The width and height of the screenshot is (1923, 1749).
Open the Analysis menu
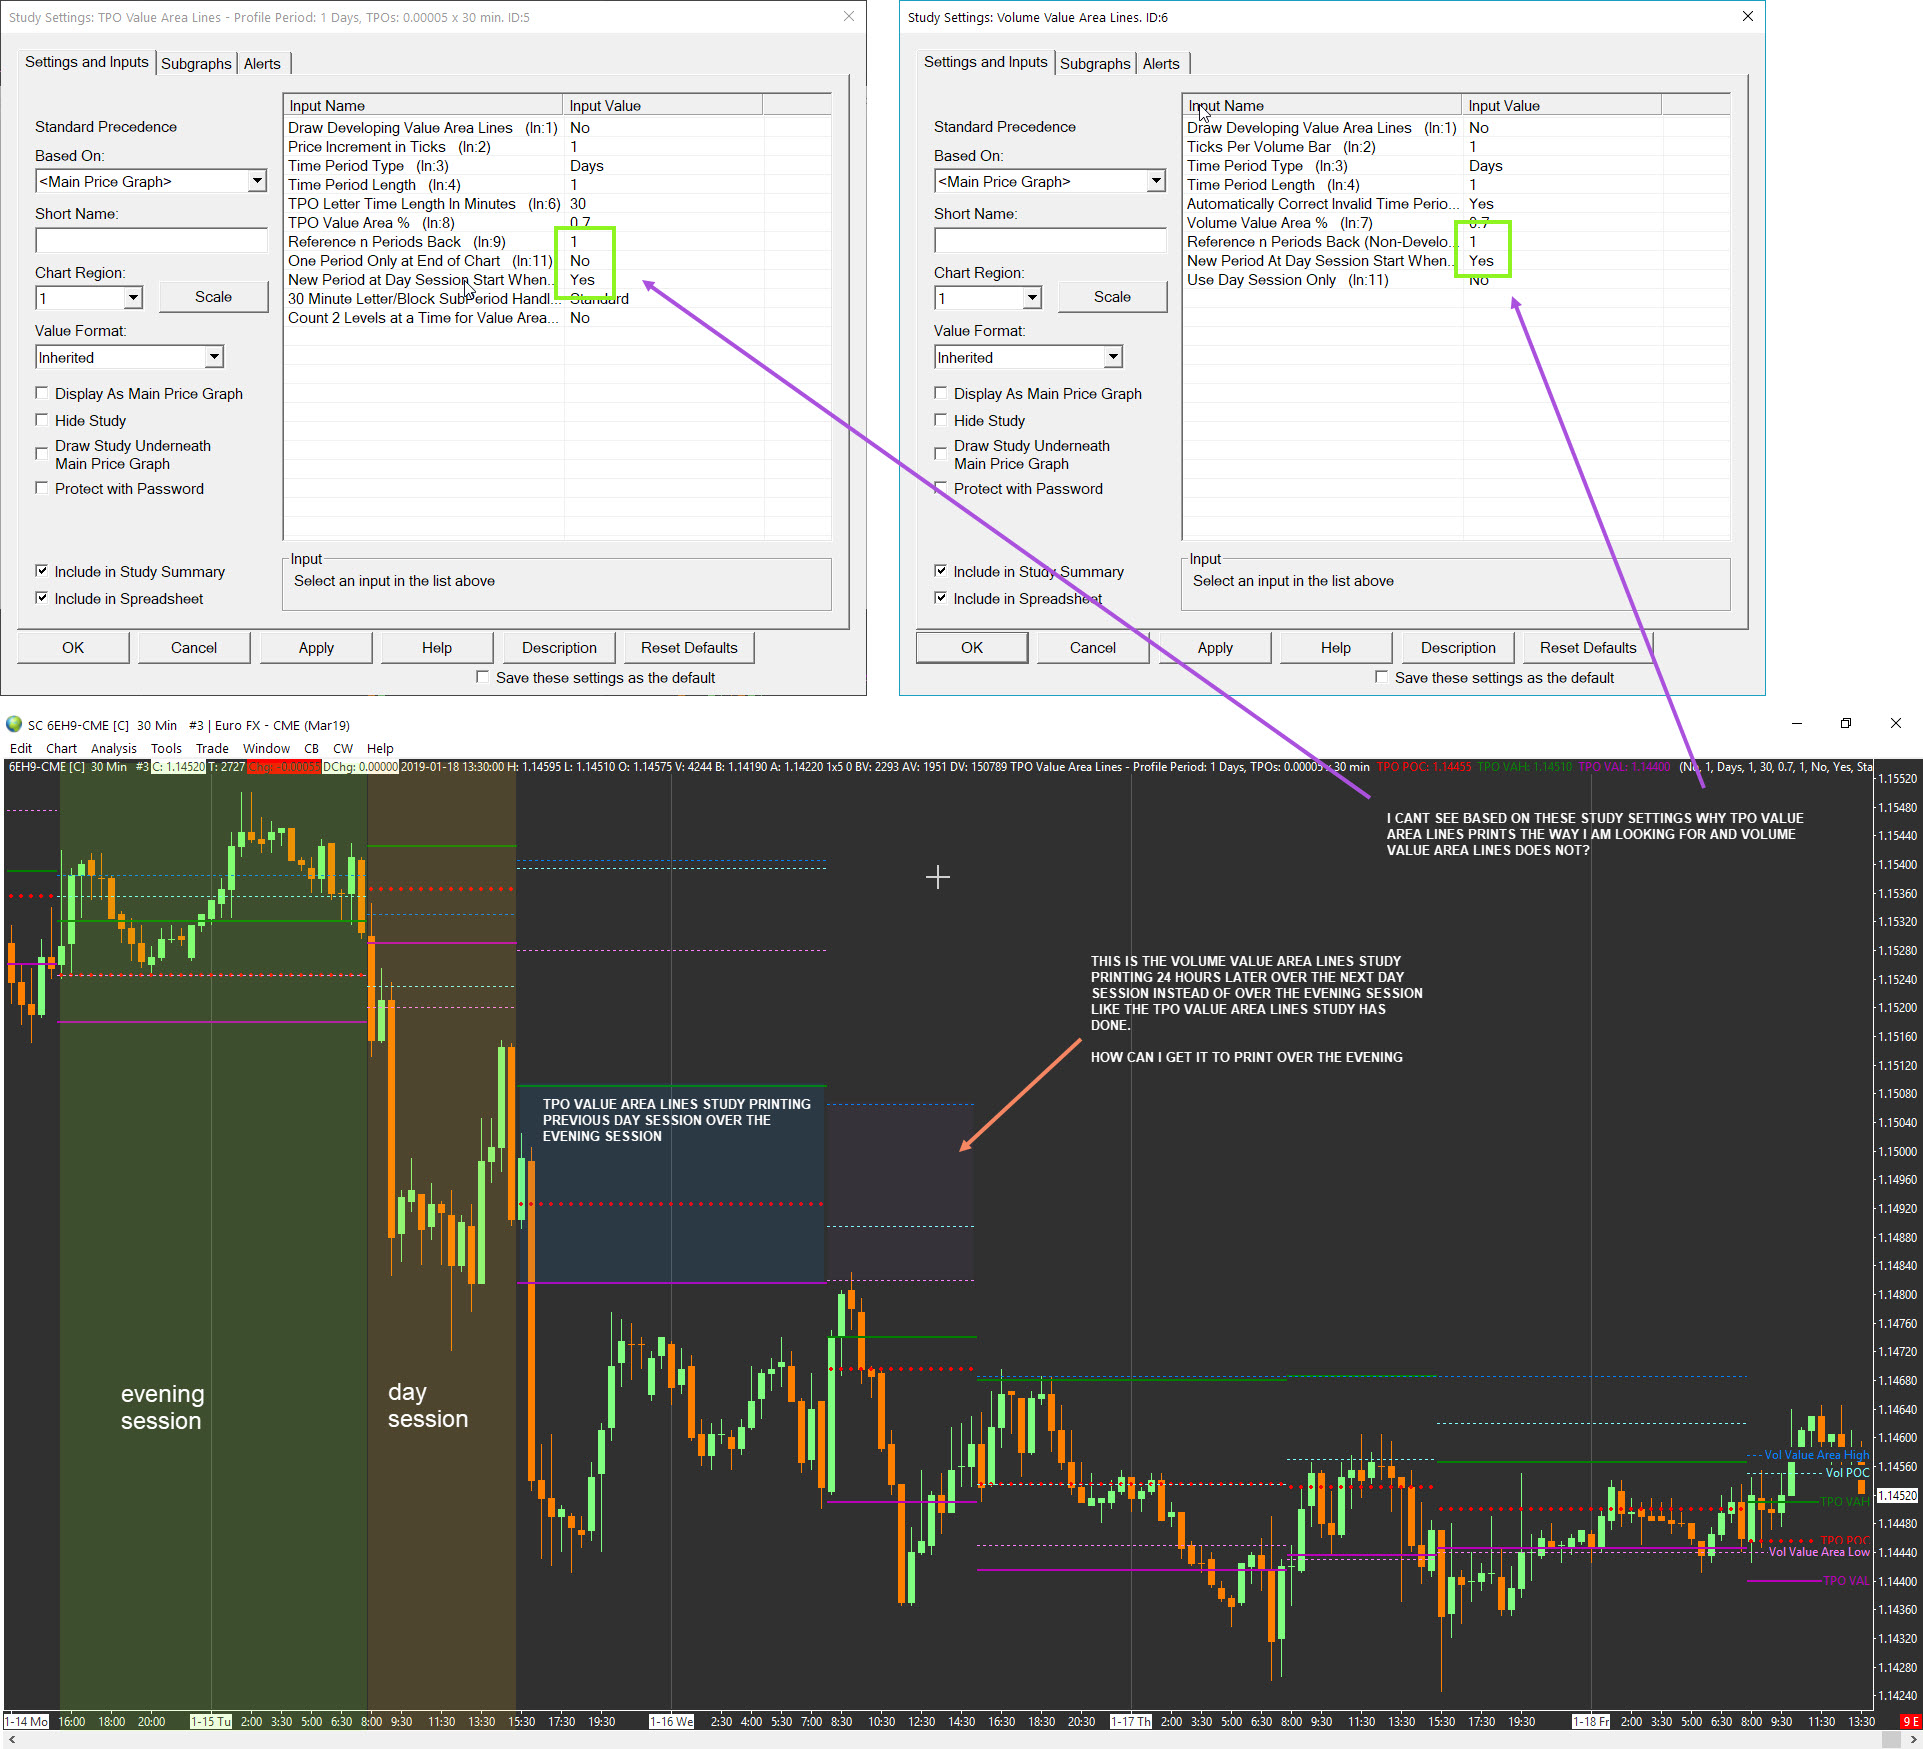point(113,748)
